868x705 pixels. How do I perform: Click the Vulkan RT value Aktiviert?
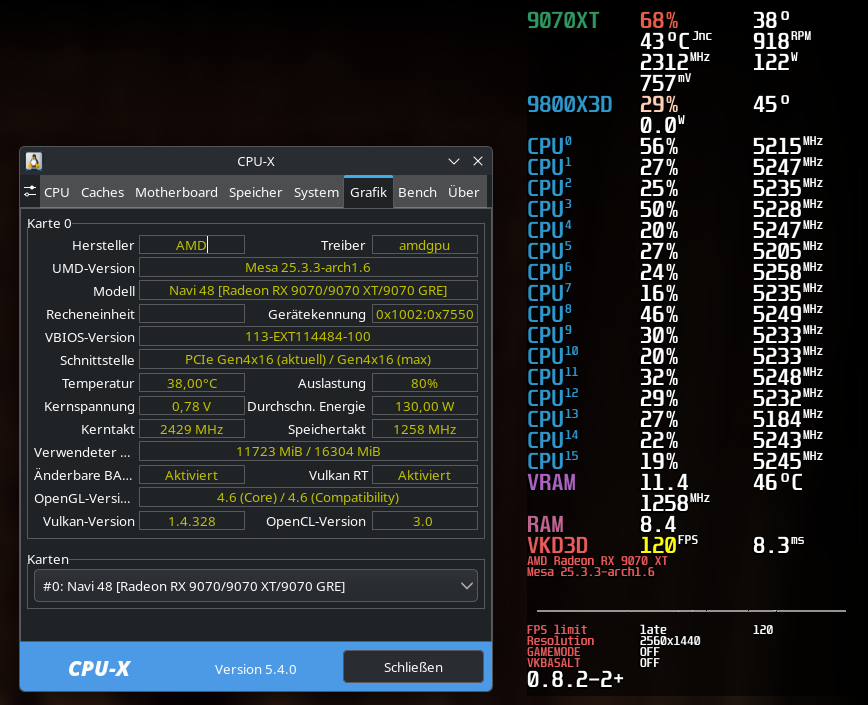coord(425,475)
